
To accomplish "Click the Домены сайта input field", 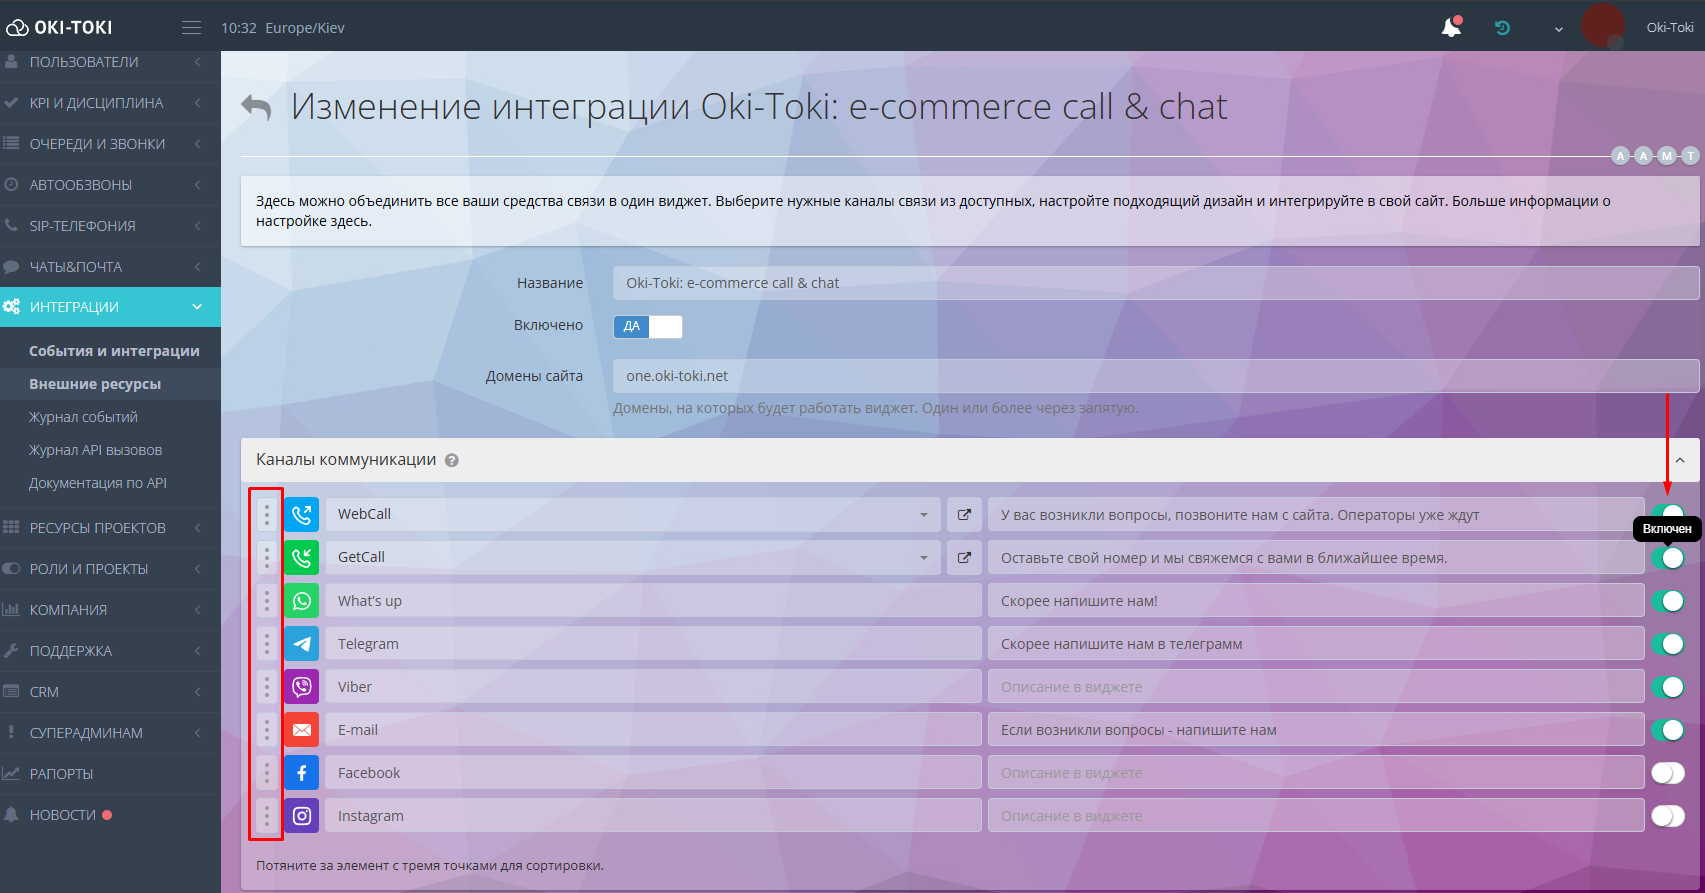I will (x=1155, y=376).
